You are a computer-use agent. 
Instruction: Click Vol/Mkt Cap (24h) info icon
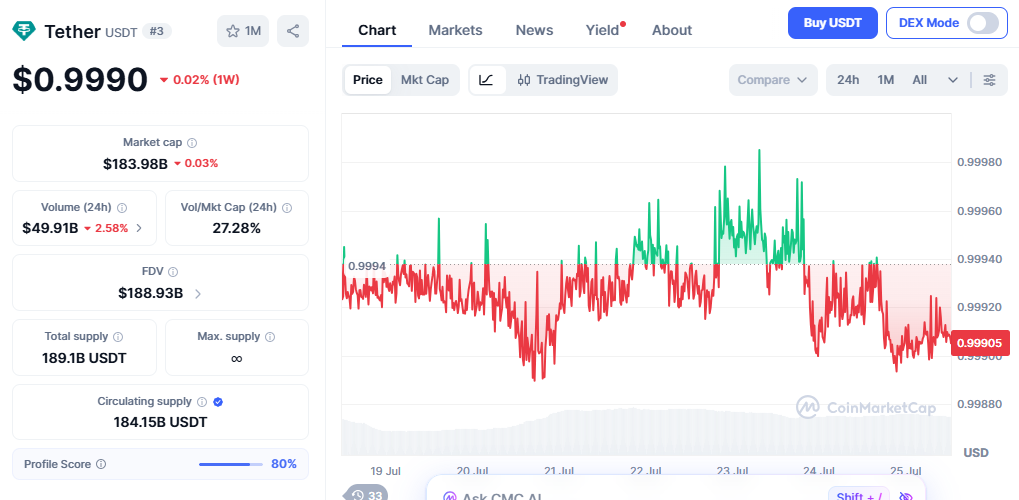coord(287,207)
